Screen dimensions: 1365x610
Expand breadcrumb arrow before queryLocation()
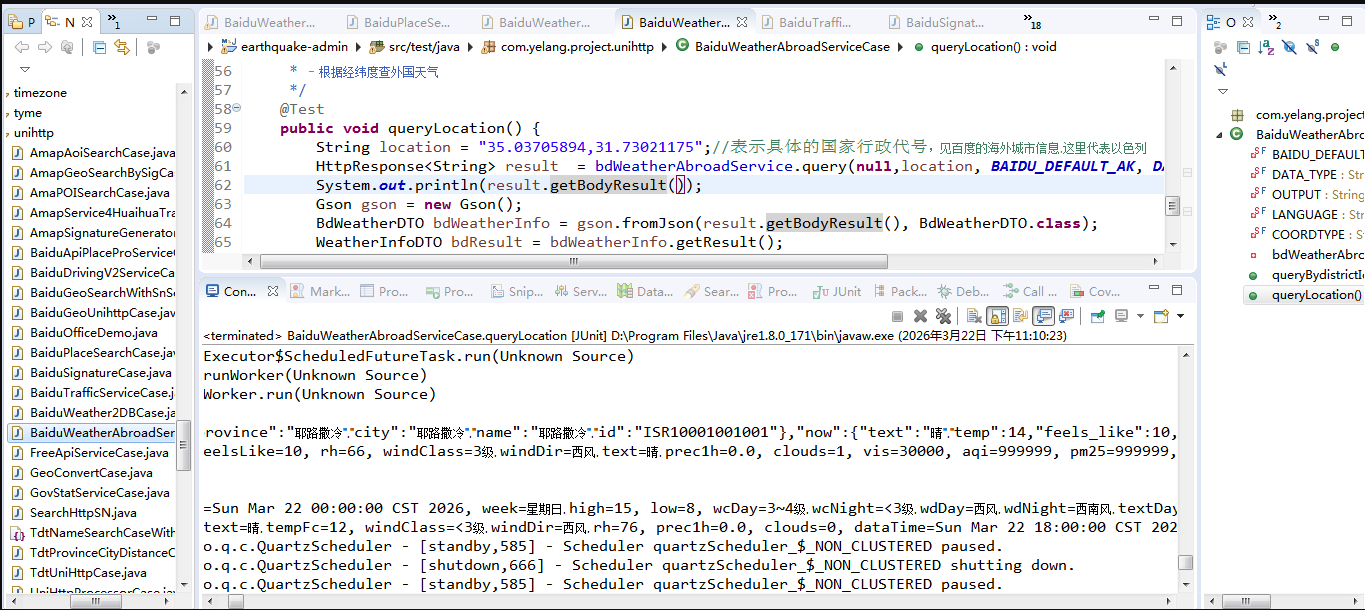[x=901, y=46]
